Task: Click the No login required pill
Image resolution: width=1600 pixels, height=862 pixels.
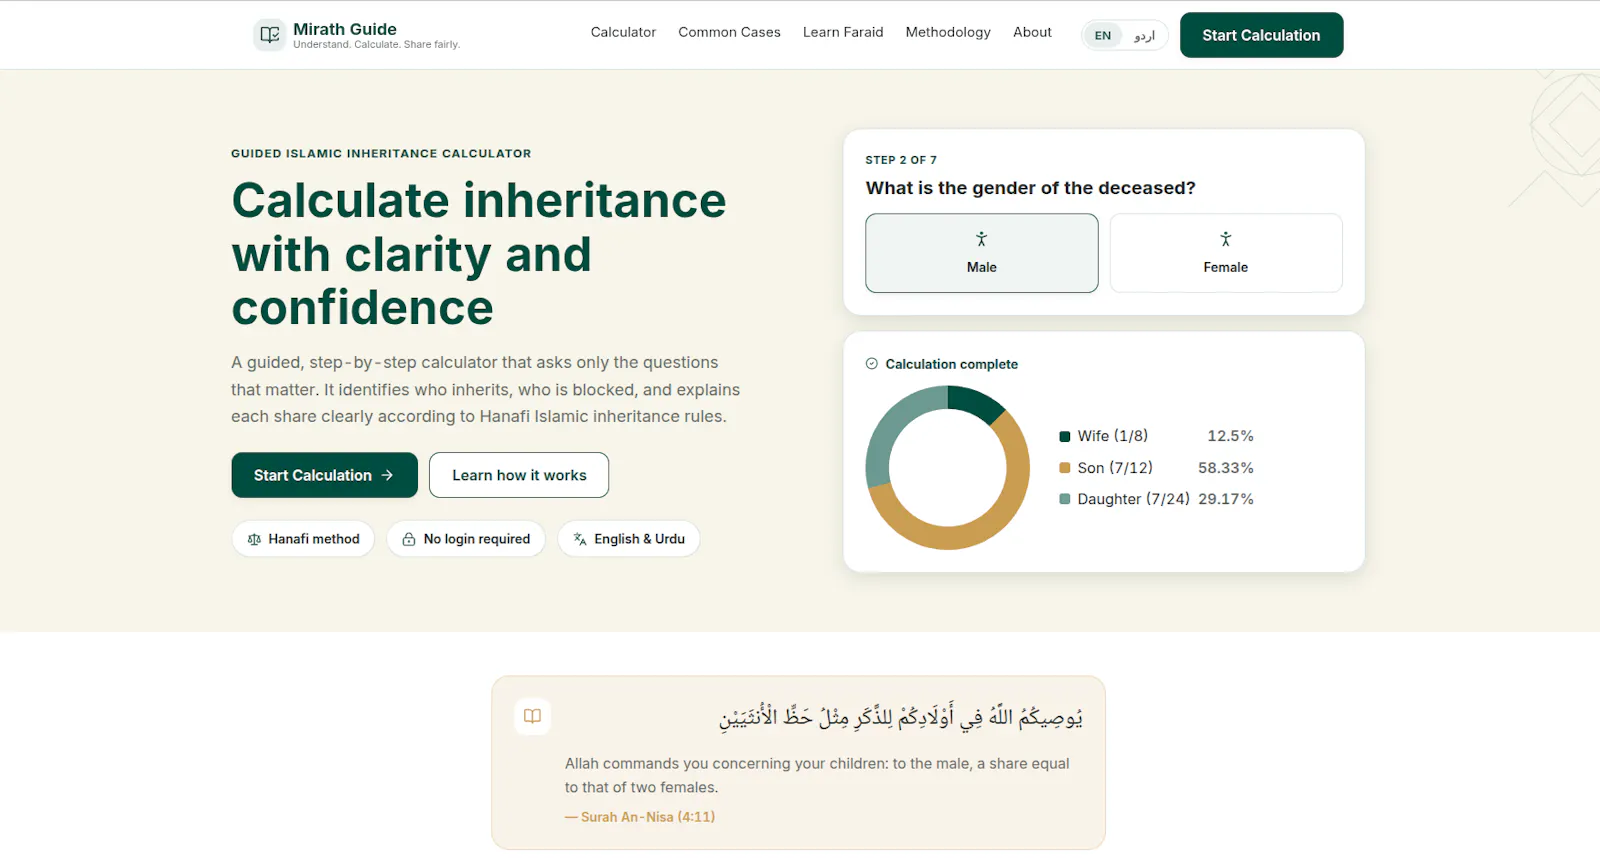Action: (x=466, y=539)
